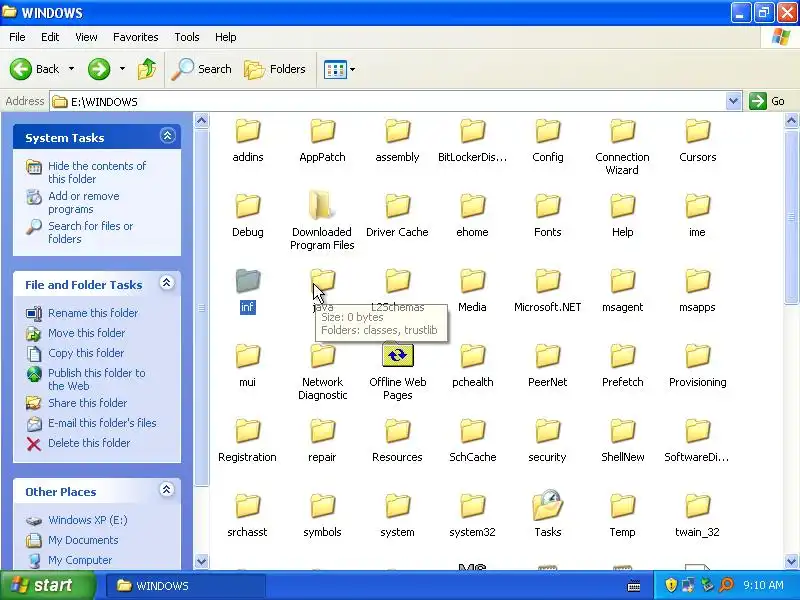Click the file list scroll up arrow
The image size is (800, 600).
791,121
